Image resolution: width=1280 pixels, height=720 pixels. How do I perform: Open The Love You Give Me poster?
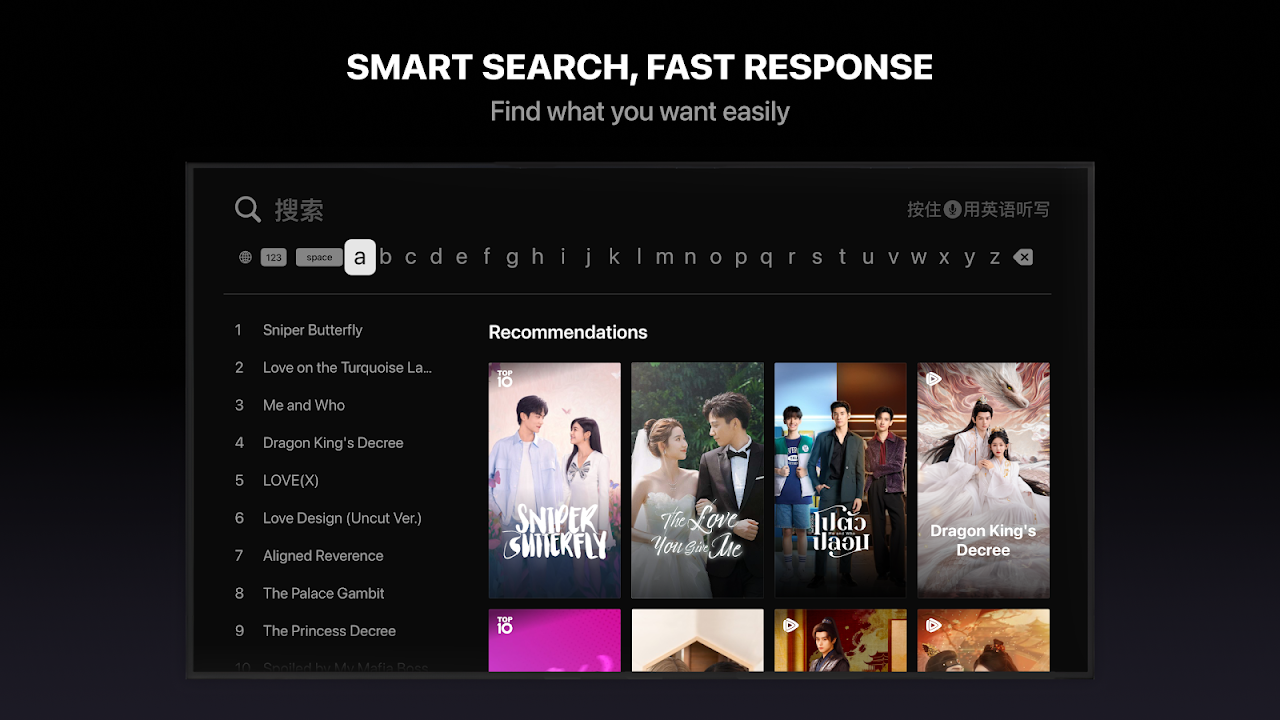(697, 480)
